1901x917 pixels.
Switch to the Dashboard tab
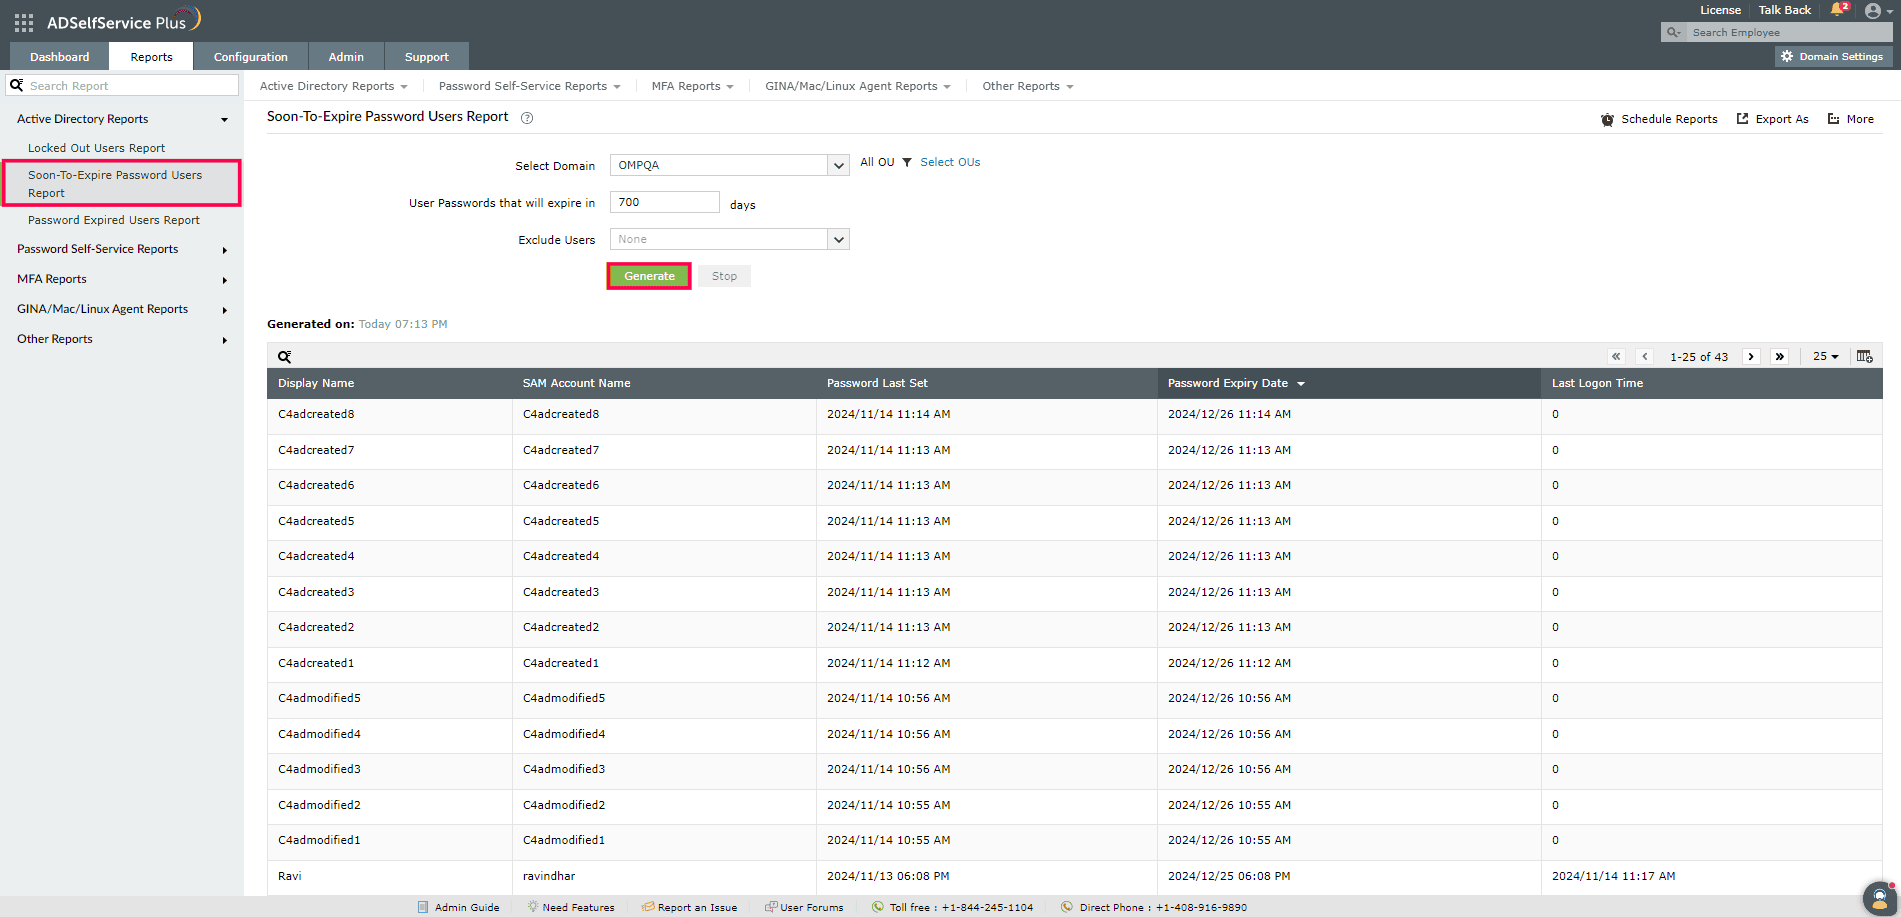pyautogui.click(x=59, y=57)
